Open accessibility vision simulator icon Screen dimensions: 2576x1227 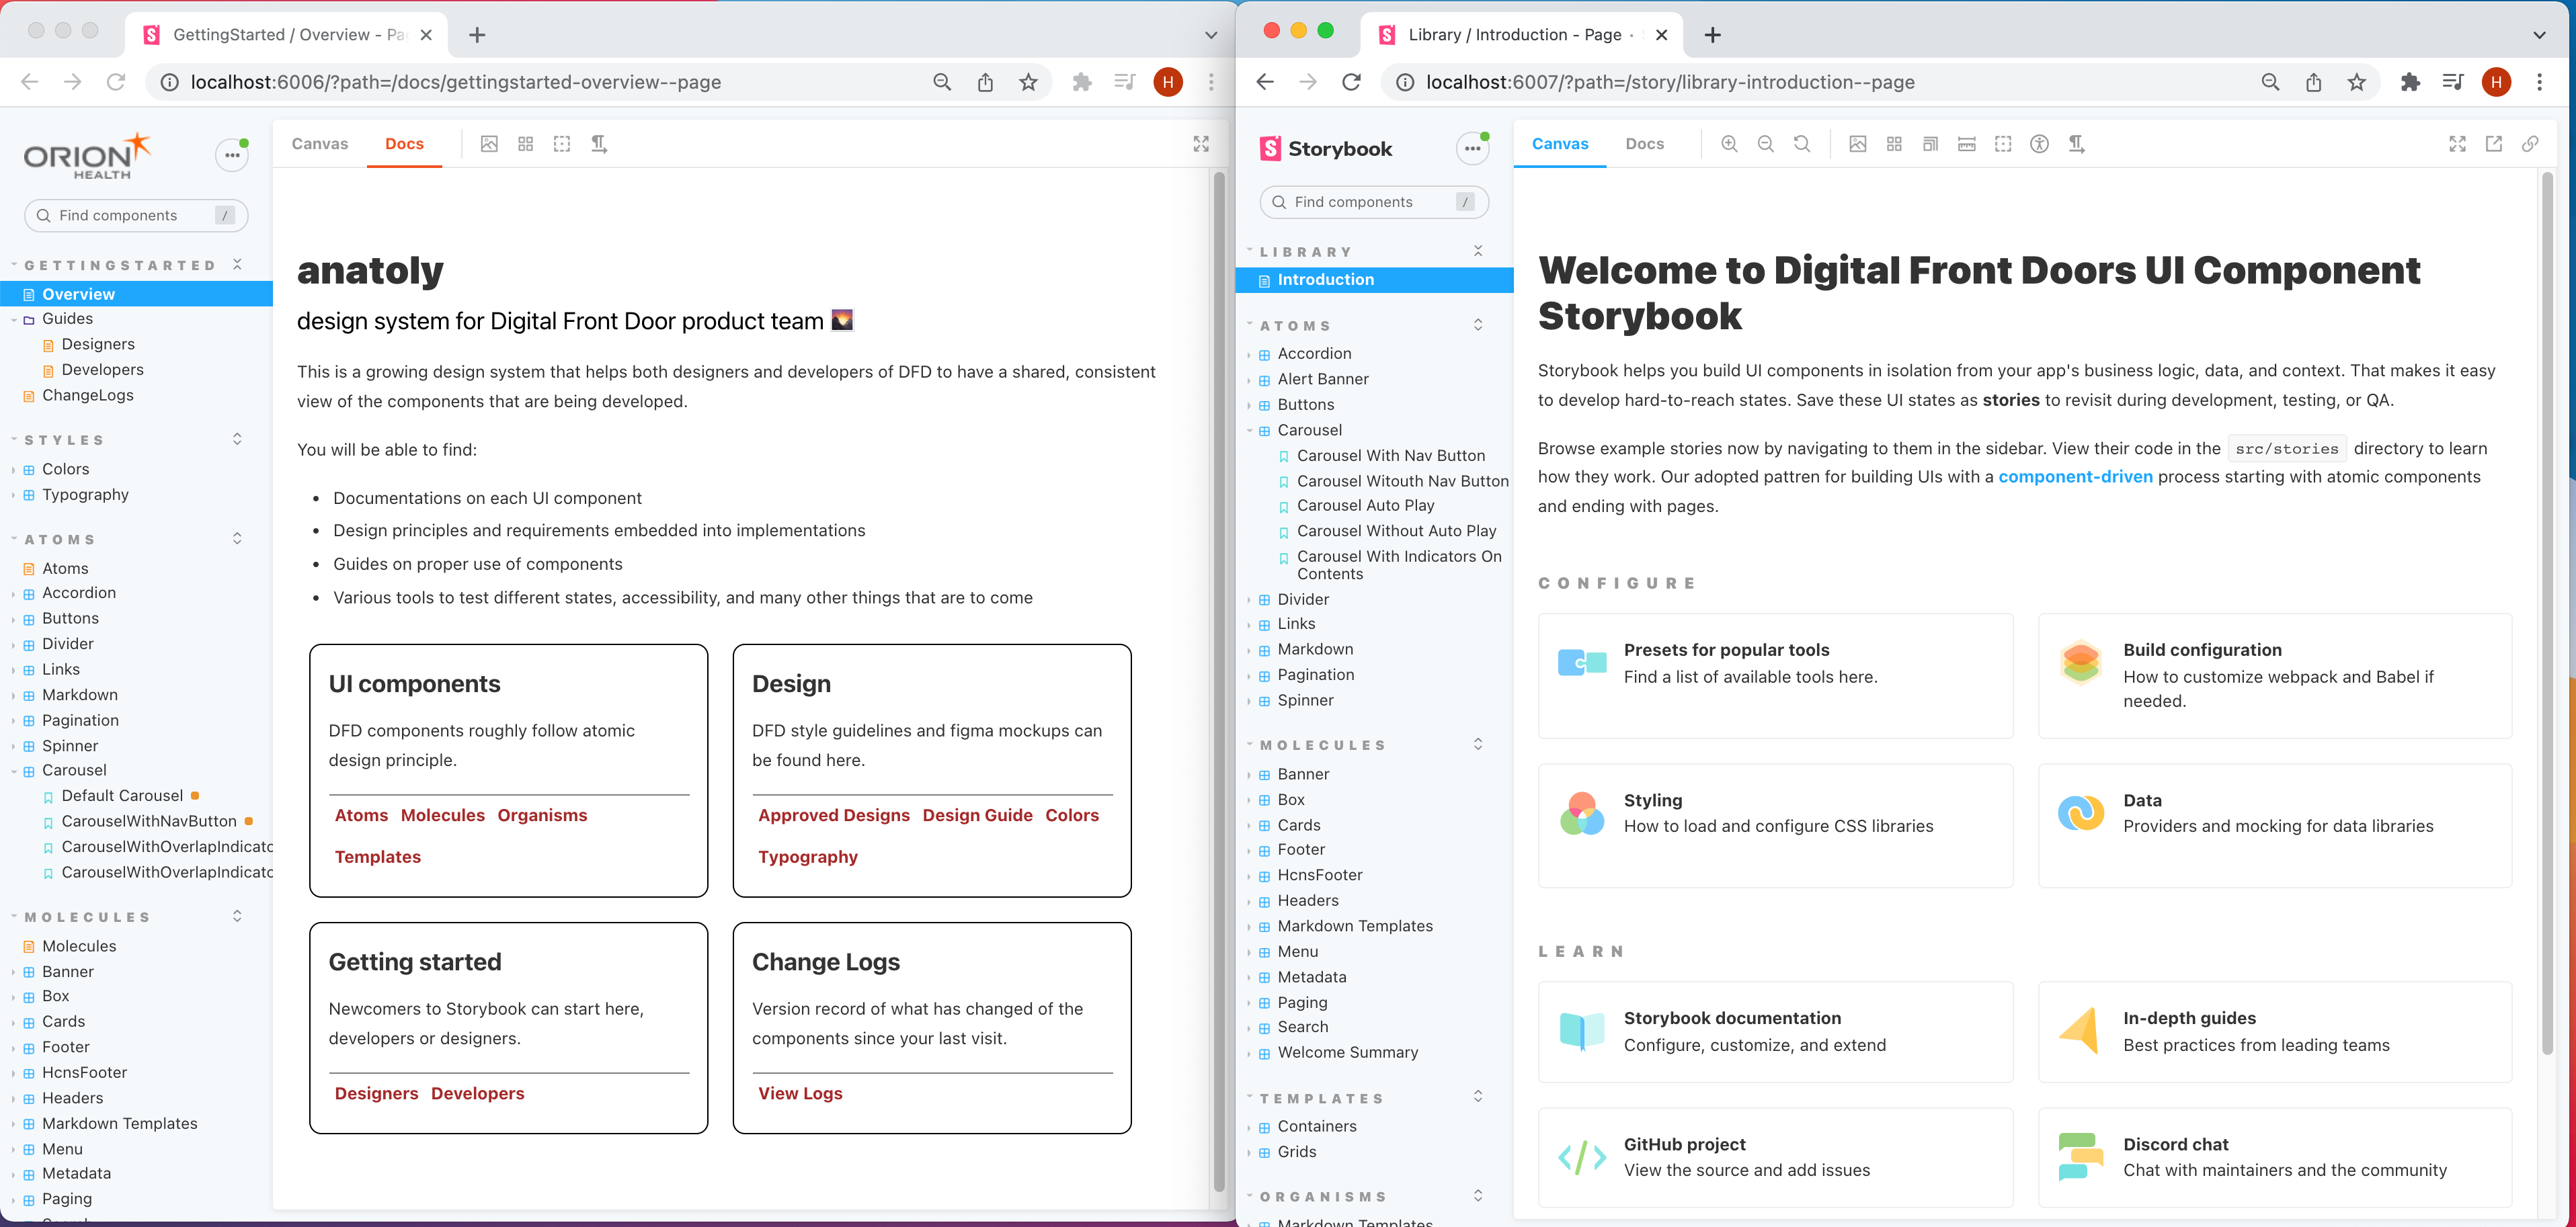[2040, 144]
